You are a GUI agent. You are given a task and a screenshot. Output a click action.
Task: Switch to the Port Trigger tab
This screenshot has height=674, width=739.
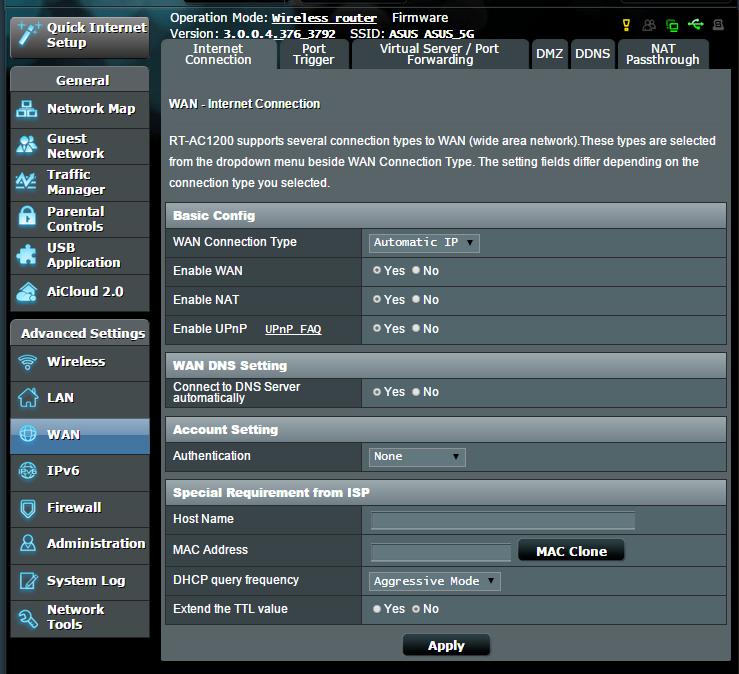(313, 54)
